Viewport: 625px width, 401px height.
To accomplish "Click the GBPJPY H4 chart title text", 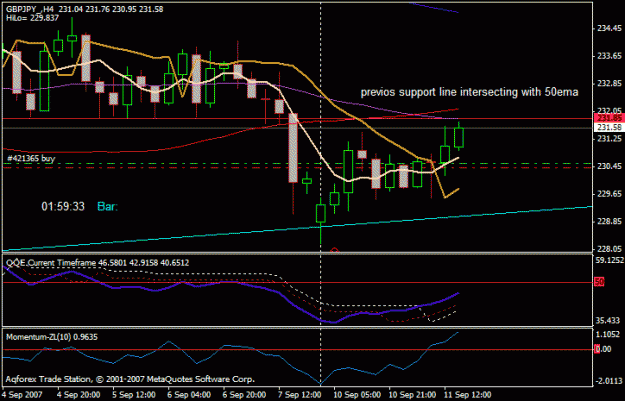I will click(x=85, y=9).
